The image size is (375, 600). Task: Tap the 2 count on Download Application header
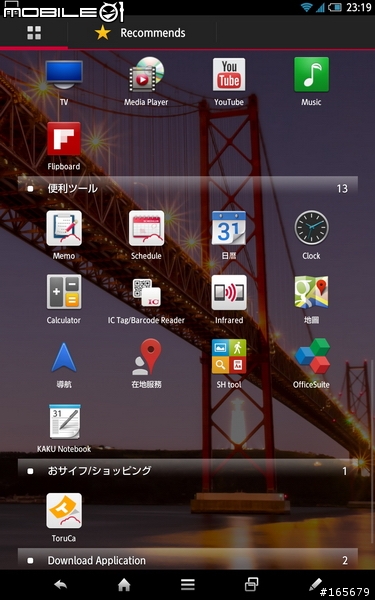click(345, 561)
